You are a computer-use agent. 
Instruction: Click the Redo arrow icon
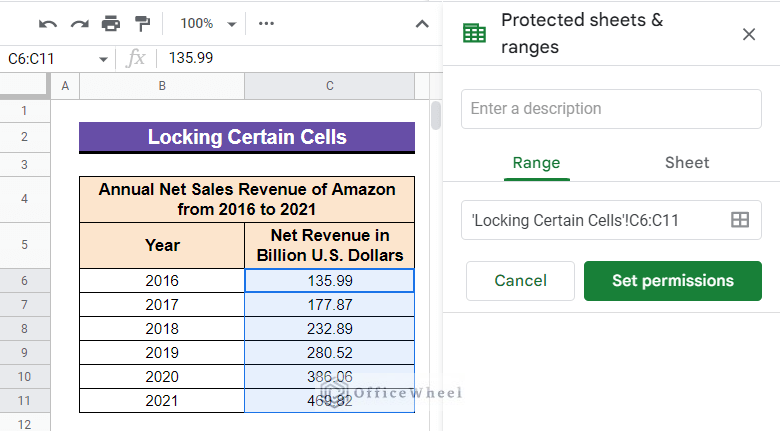[x=80, y=23]
